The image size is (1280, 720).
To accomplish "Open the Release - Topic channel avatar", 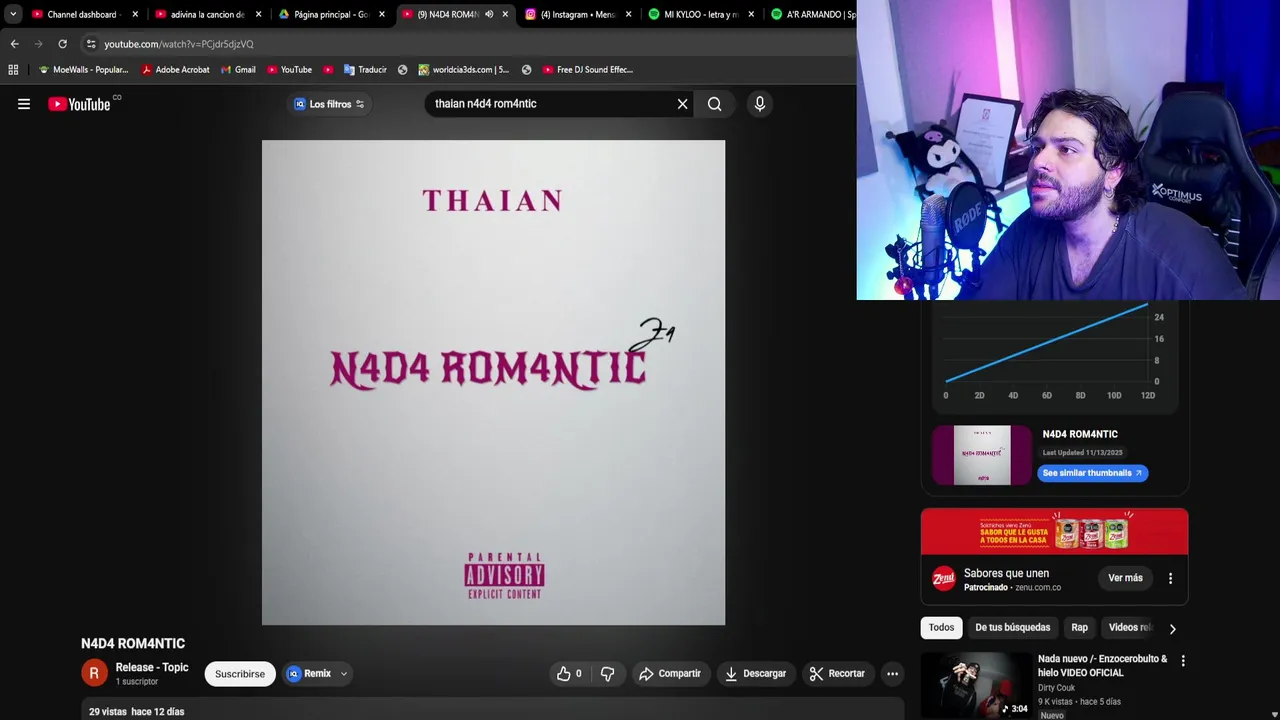I will (94, 673).
